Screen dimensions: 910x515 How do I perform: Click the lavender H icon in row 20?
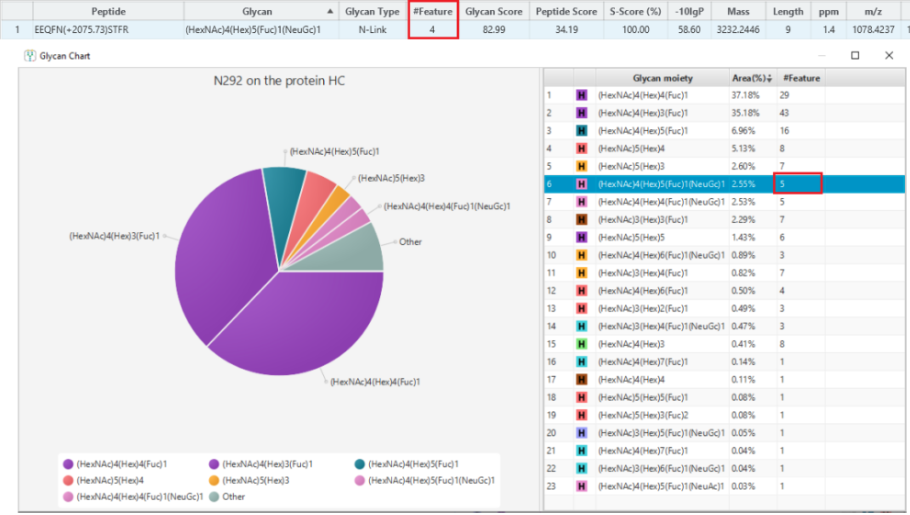581,433
